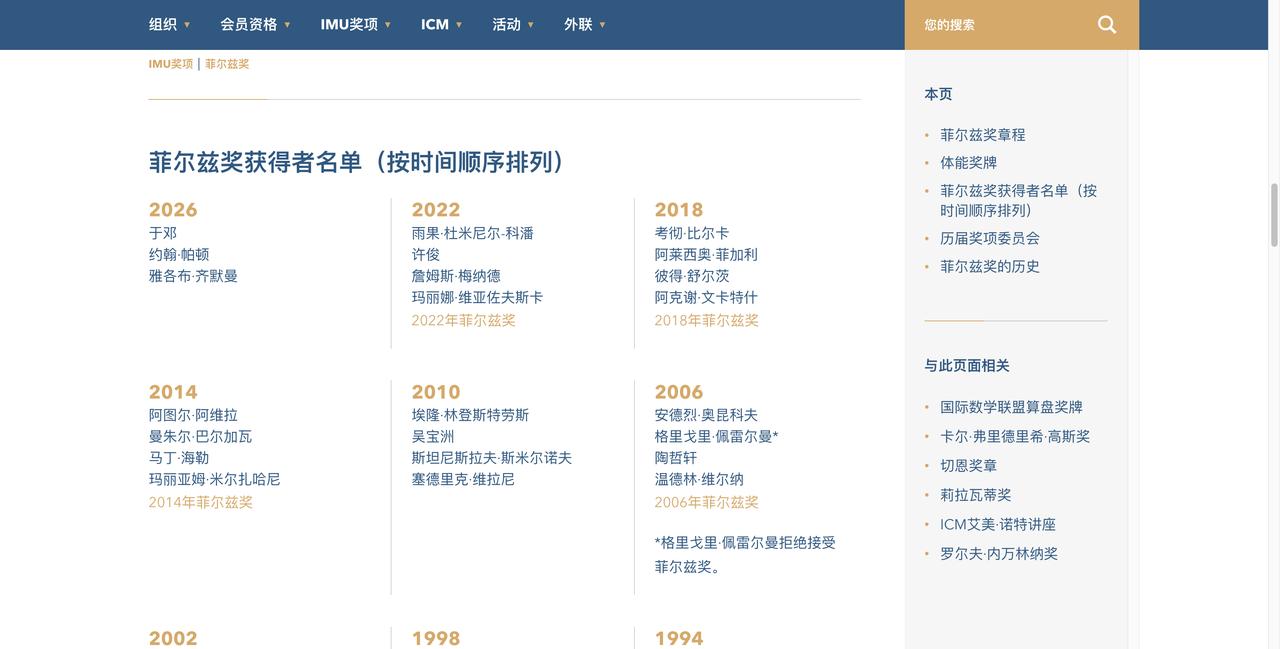Click the 2022 year heading
Screen dimensions: 1280x649
(x=436, y=210)
